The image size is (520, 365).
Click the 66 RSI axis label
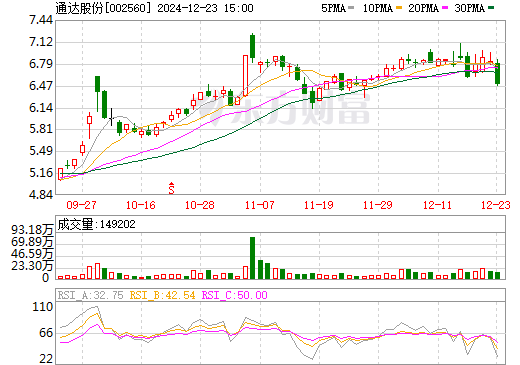46,333
